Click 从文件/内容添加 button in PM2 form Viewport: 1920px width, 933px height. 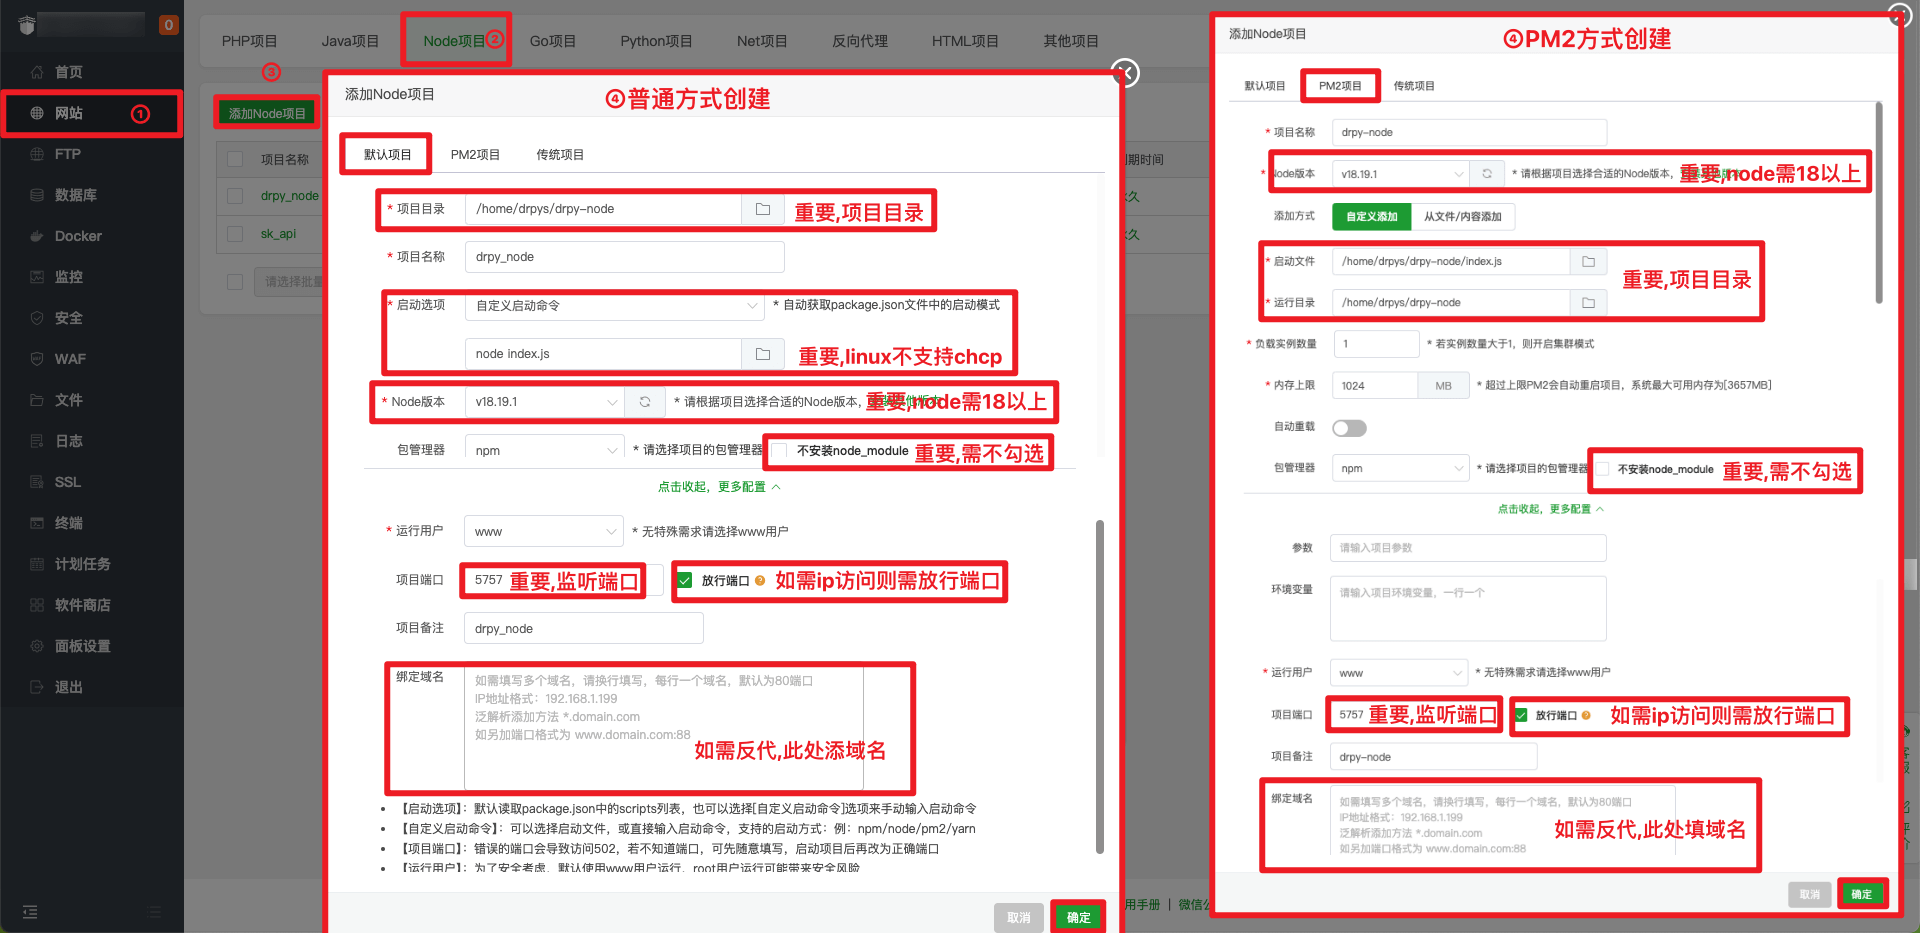pos(1462,217)
